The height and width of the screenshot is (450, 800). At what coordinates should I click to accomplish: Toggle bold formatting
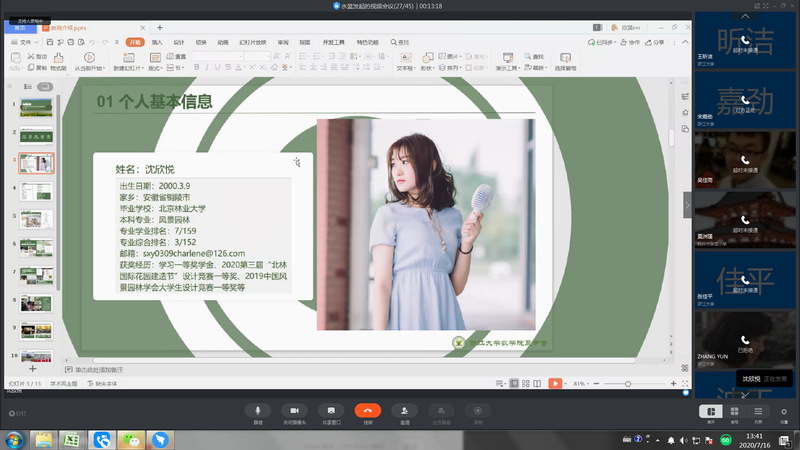point(196,67)
